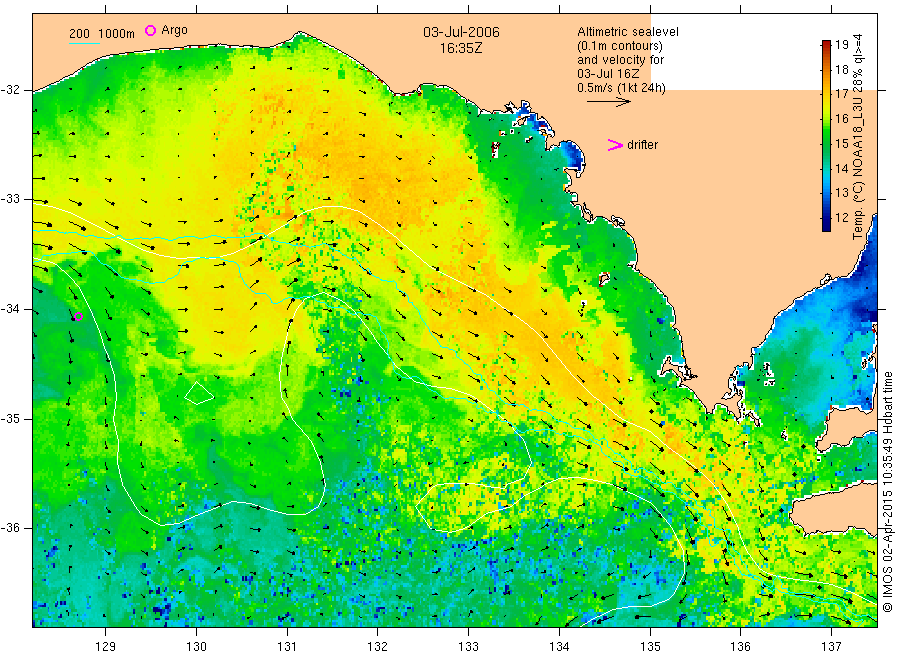This screenshot has height=660, width=900.
Task: Click the temperature color bar
Action: (x=826, y=136)
